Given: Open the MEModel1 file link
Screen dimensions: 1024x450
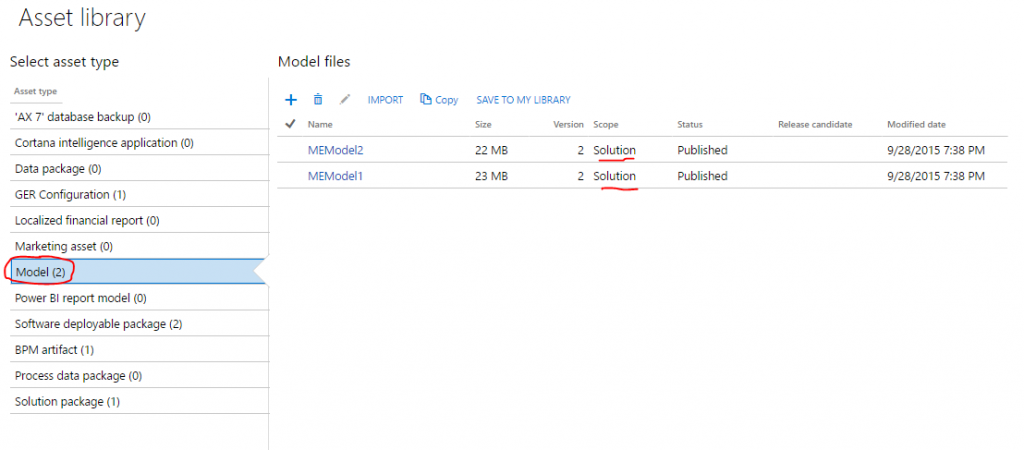Looking at the screenshot, I should tap(334, 176).
